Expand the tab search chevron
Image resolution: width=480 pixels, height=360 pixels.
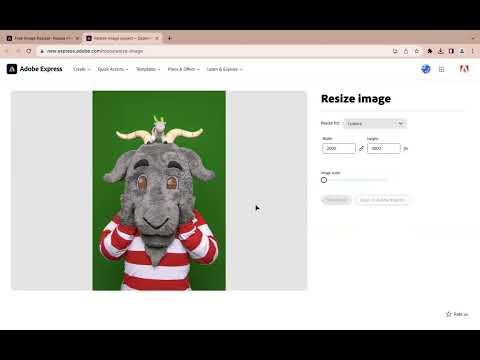tap(473, 38)
